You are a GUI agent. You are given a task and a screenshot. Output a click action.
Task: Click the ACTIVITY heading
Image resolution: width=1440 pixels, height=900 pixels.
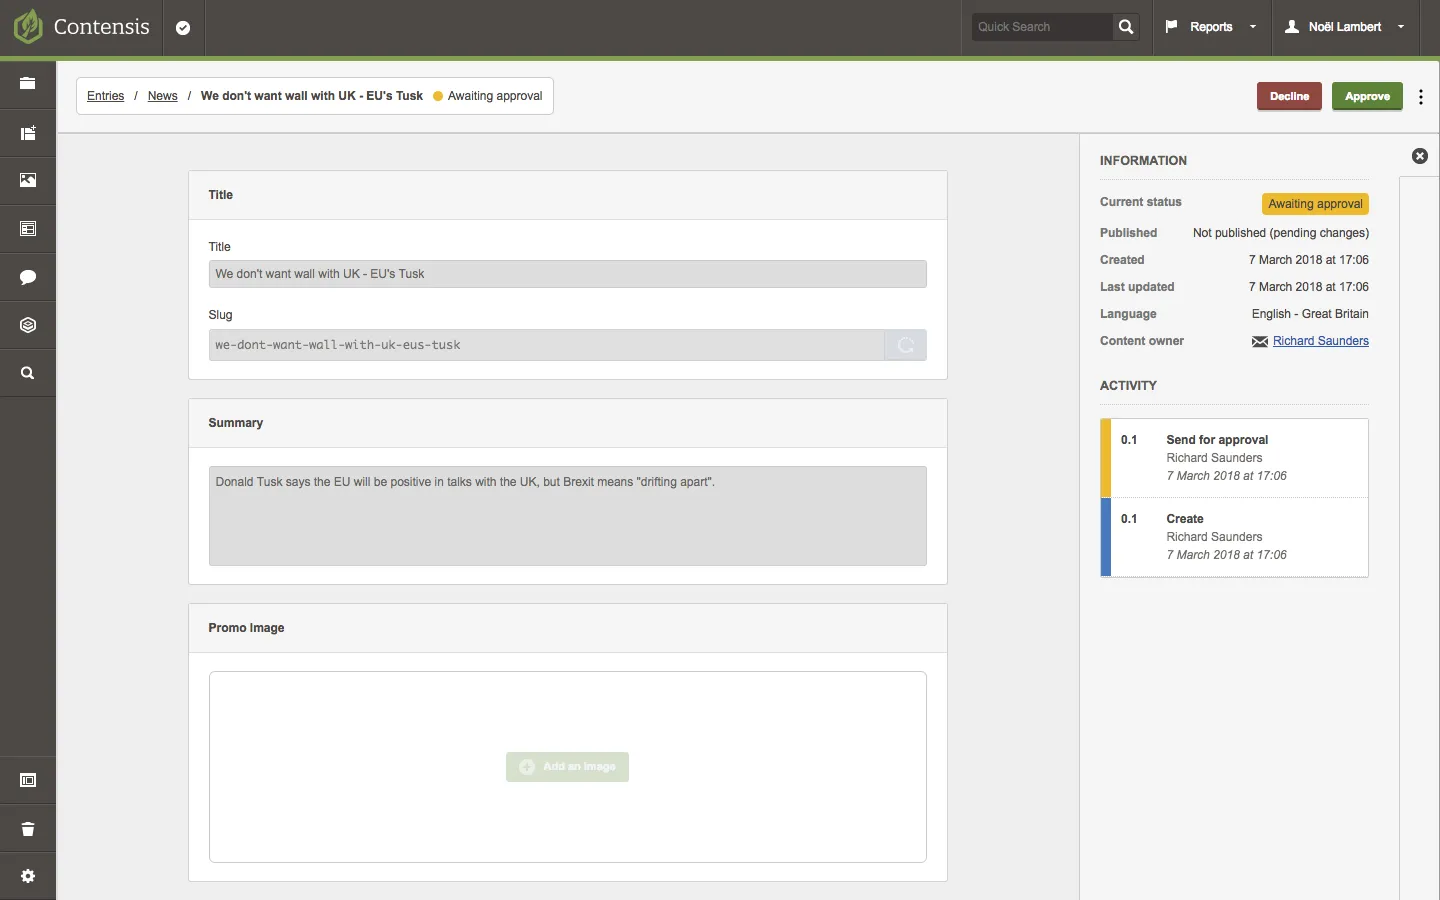[x=1128, y=385]
